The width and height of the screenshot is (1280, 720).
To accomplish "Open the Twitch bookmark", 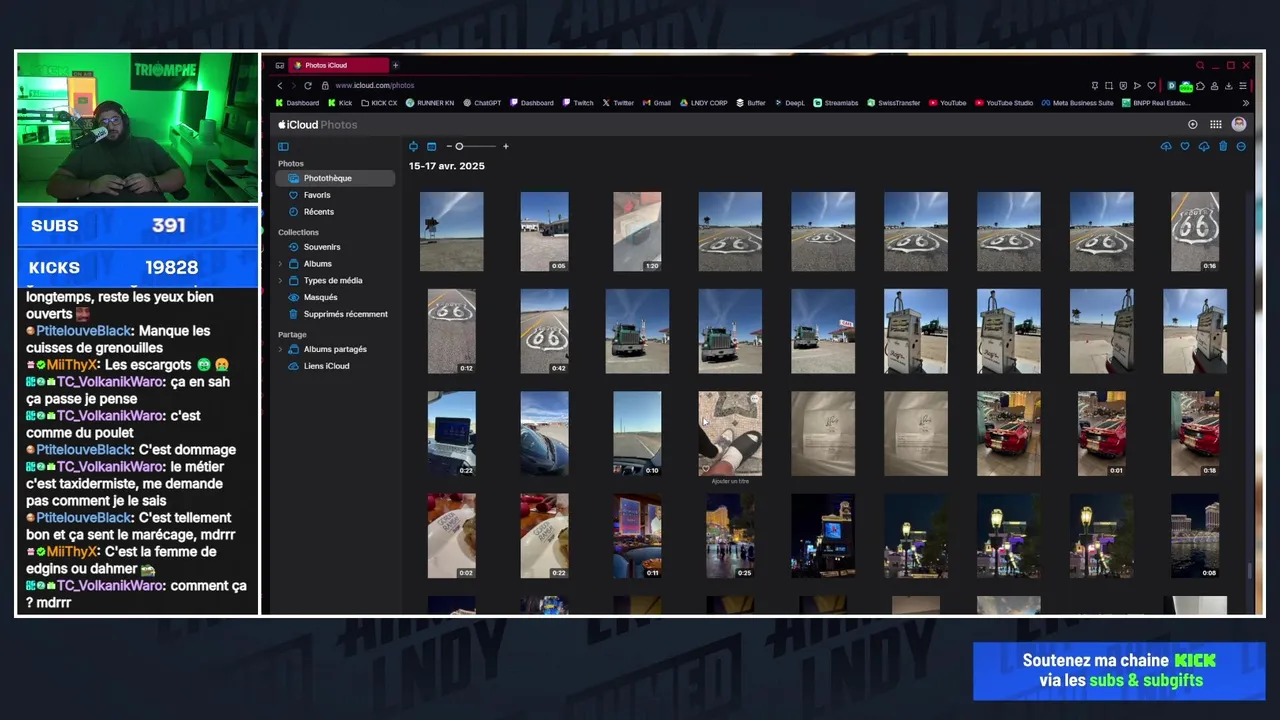I will click(x=578, y=103).
